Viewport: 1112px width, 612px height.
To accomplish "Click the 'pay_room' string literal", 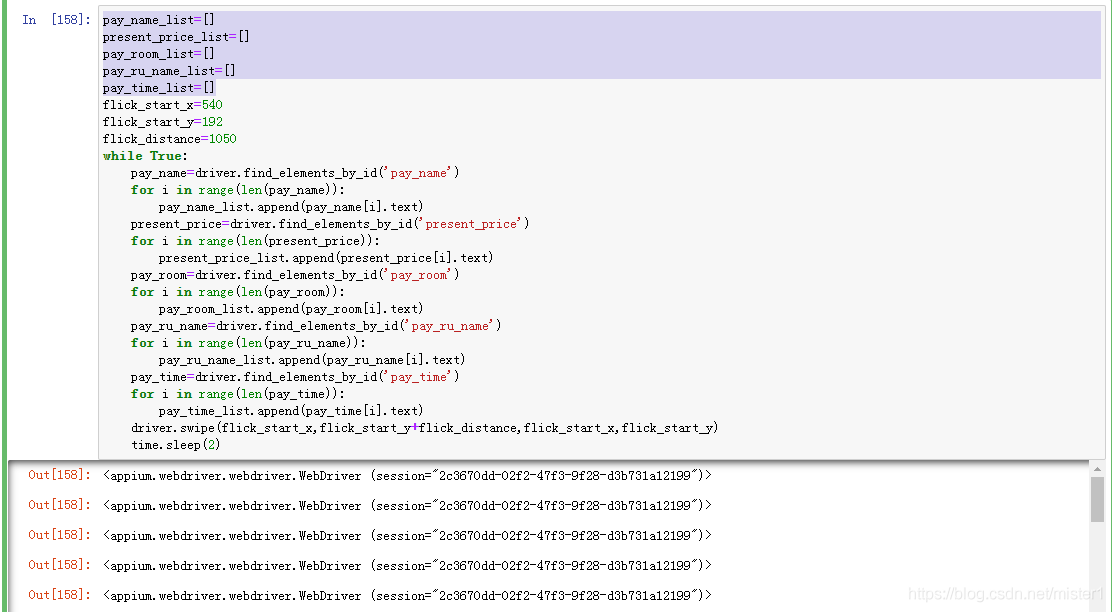I will 418,275.
